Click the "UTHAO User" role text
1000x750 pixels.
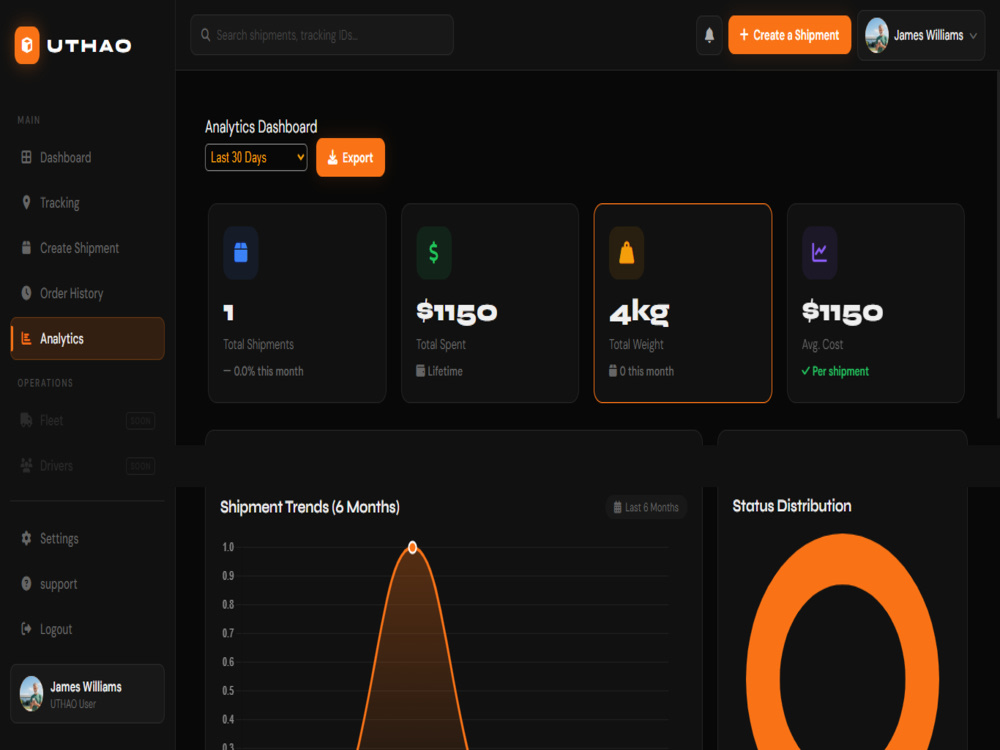click(x=73, y=704)
